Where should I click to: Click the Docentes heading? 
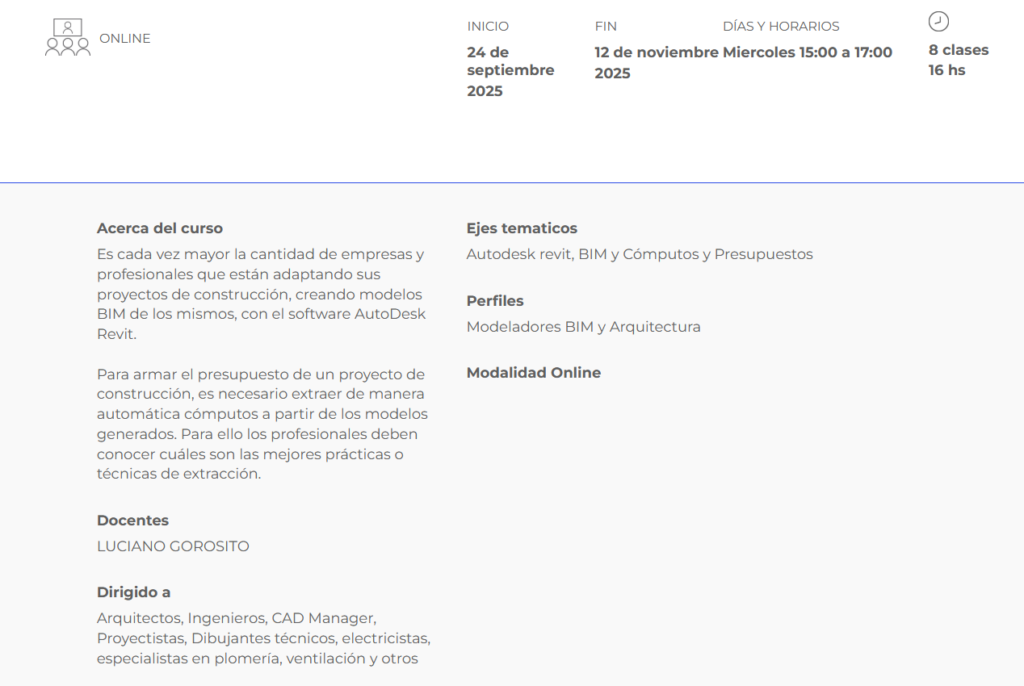pos(133,520)
